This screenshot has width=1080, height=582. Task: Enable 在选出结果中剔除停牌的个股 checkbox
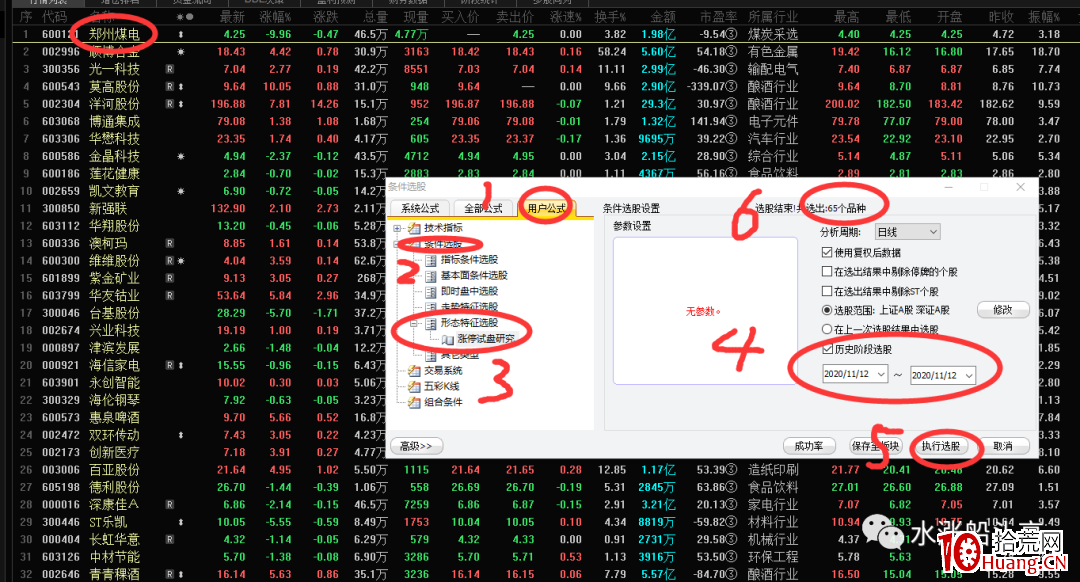pos(827,272)
